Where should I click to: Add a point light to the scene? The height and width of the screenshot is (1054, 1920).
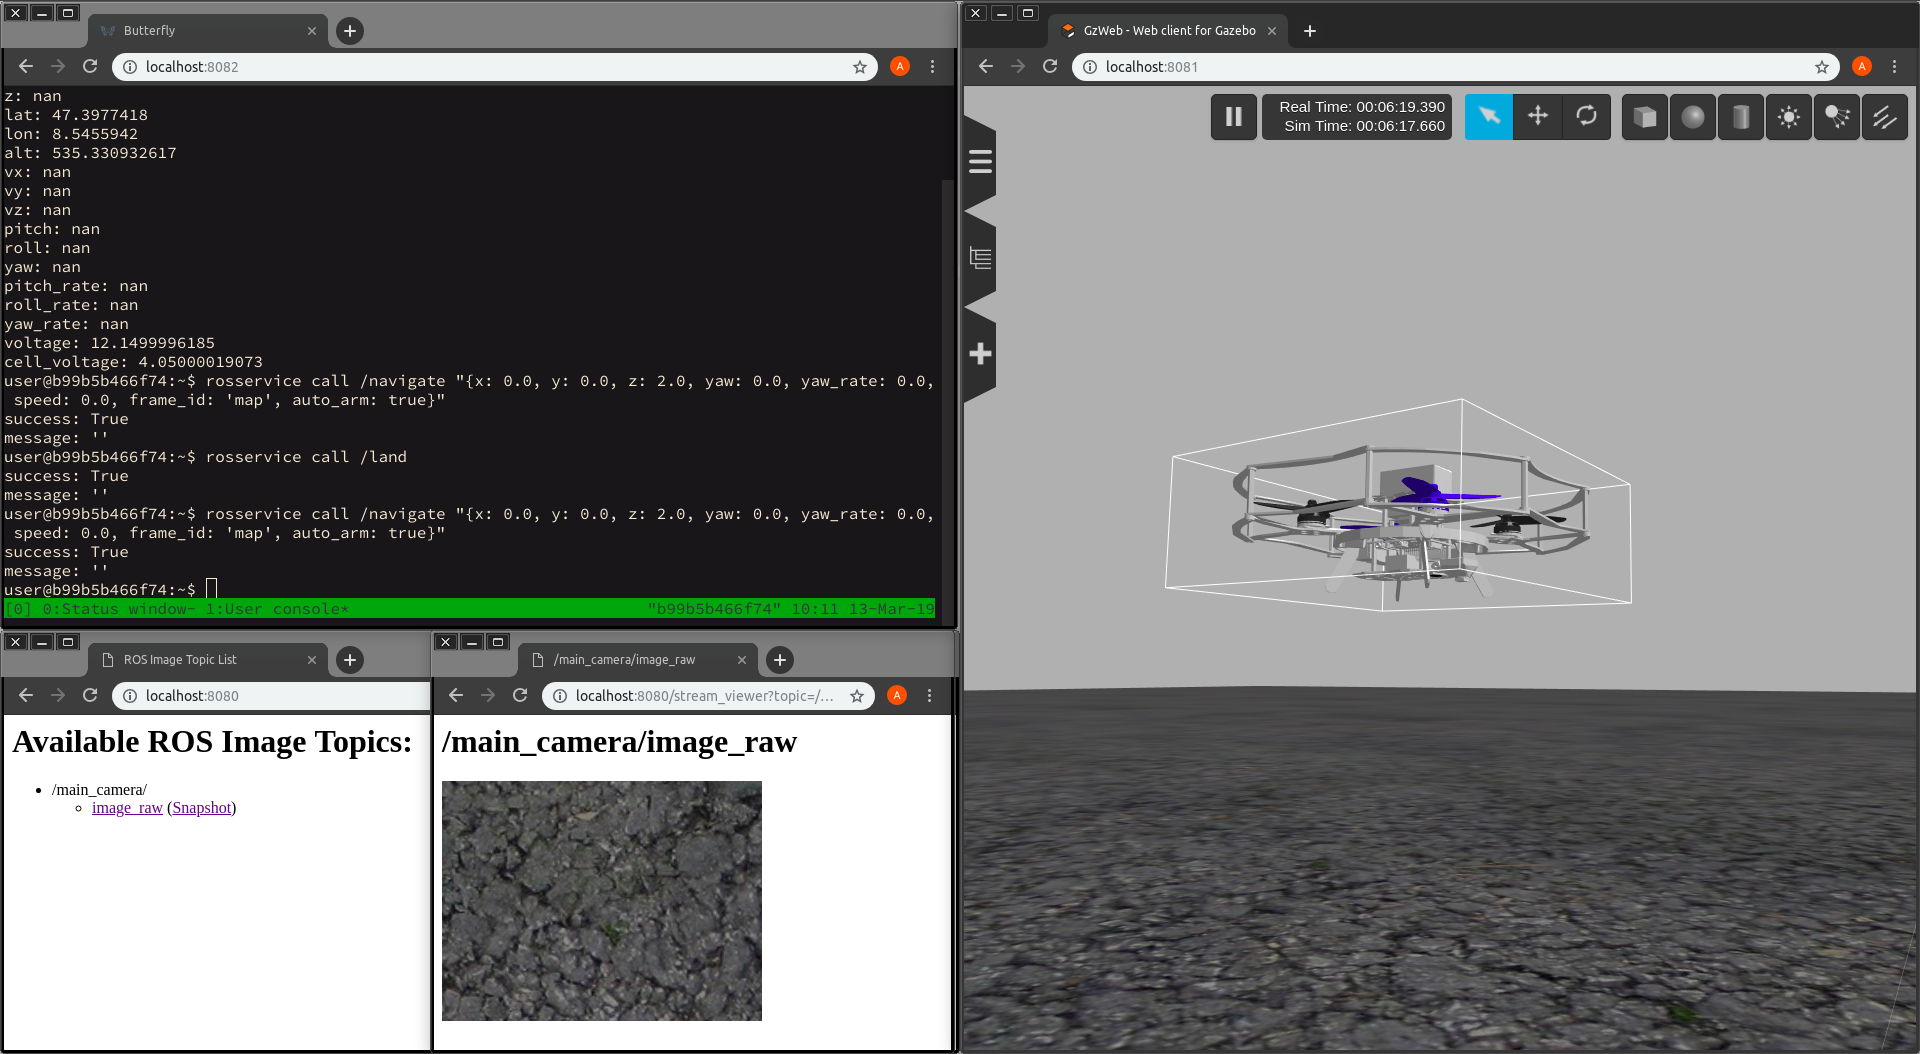coord(1788,117)
